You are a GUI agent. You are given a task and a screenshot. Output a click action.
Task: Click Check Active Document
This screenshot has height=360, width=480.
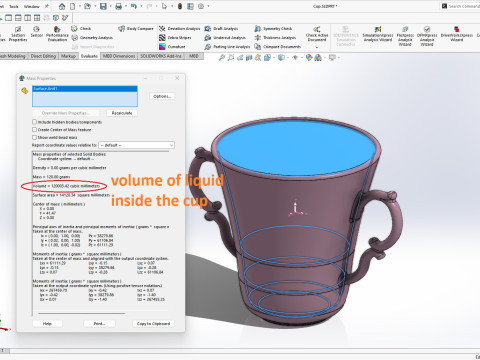click(317, 34)
